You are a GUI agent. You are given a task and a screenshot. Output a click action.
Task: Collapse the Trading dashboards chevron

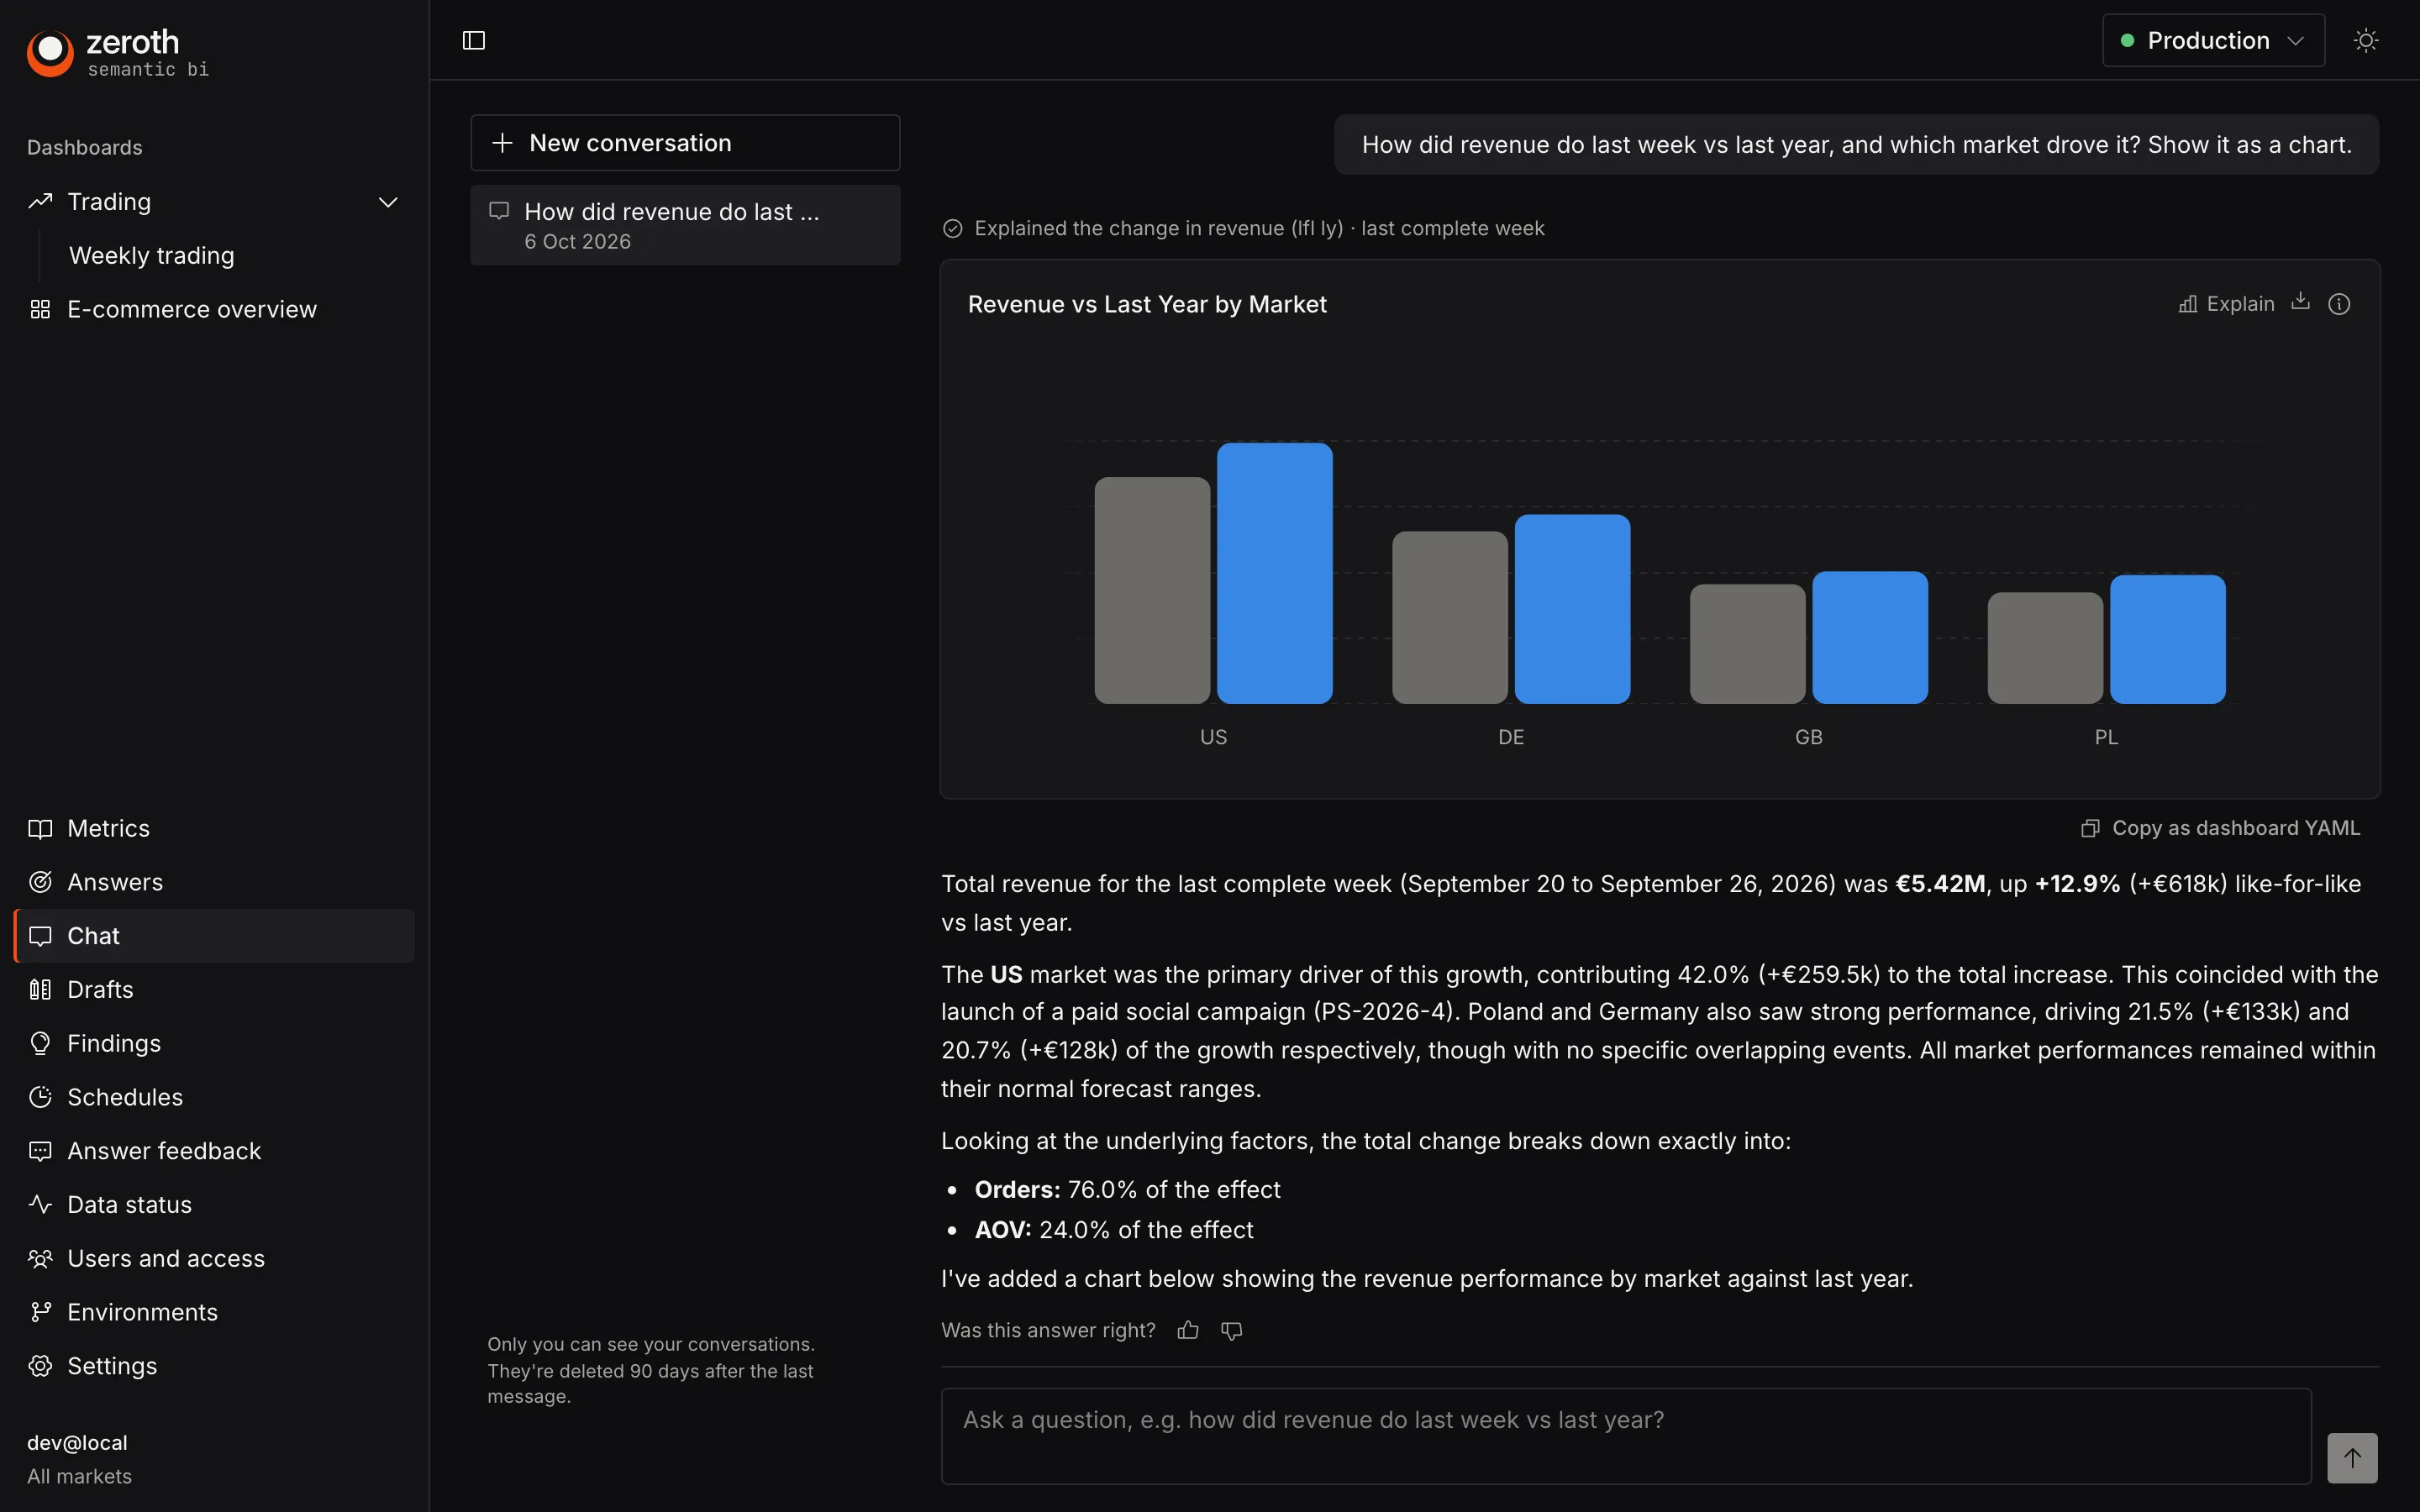[388, 202]
